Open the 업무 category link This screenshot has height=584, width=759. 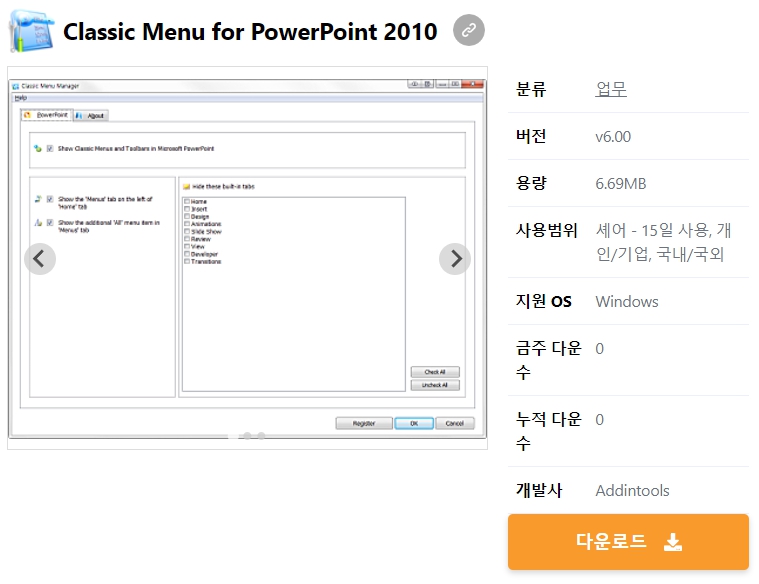[611, 89]
